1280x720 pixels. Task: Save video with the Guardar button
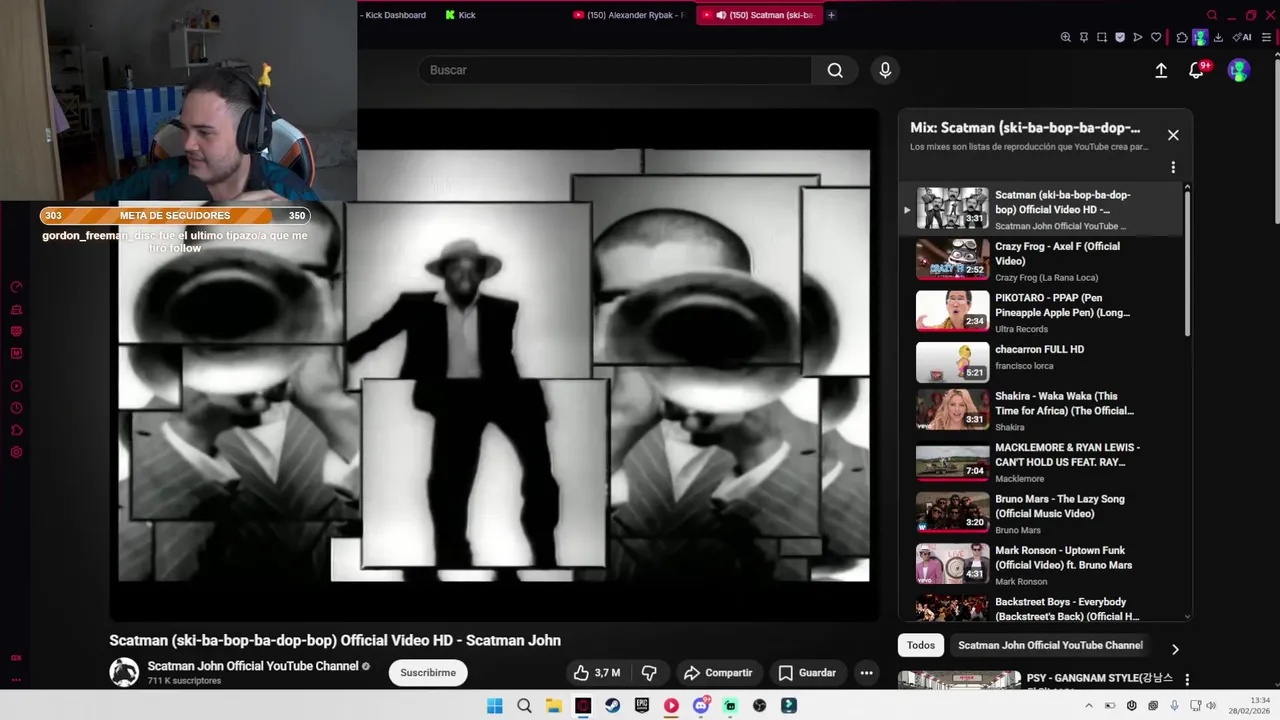tap(807, 673)
